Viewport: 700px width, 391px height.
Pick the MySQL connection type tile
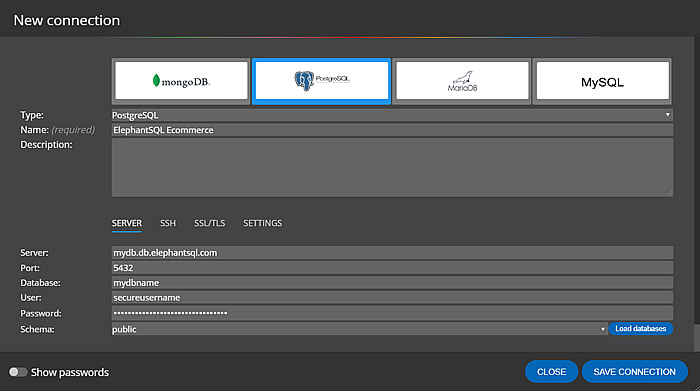[602, 81]
